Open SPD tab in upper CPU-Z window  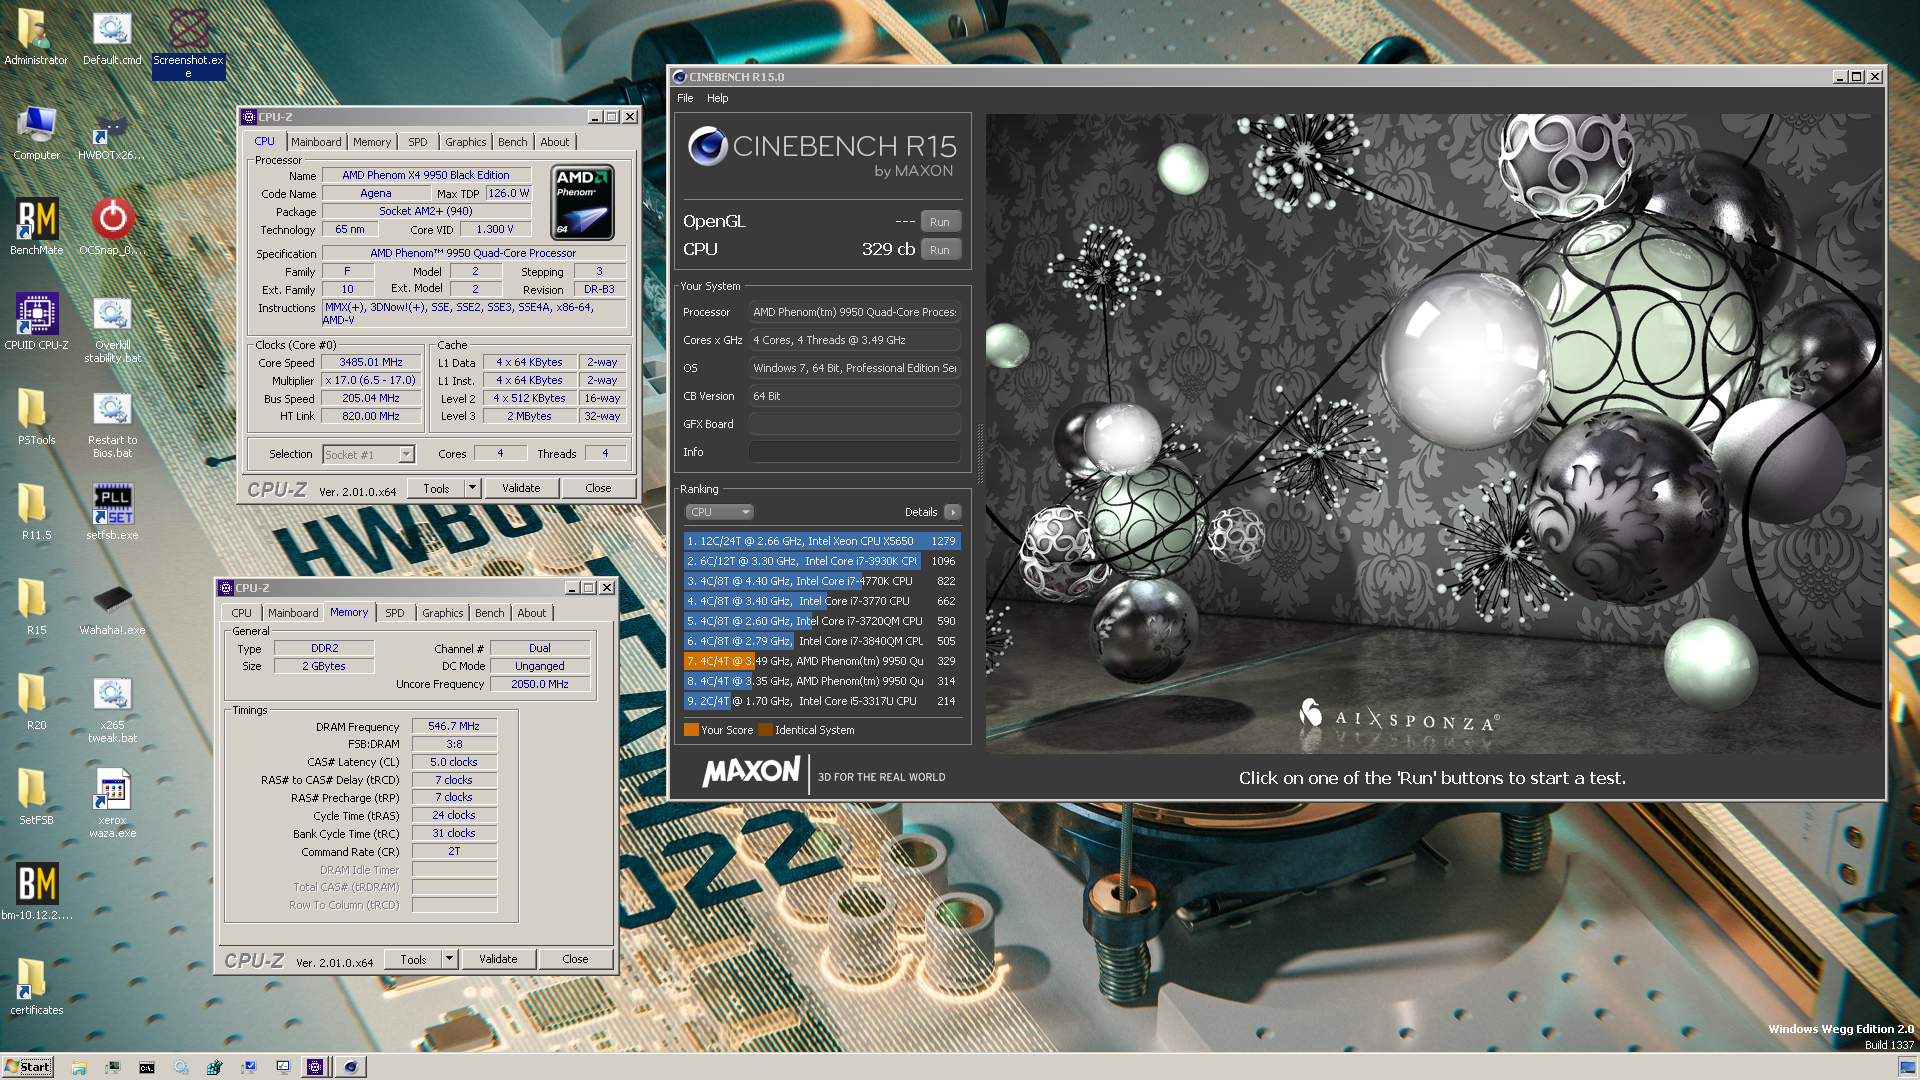click(x=418, y=142)
